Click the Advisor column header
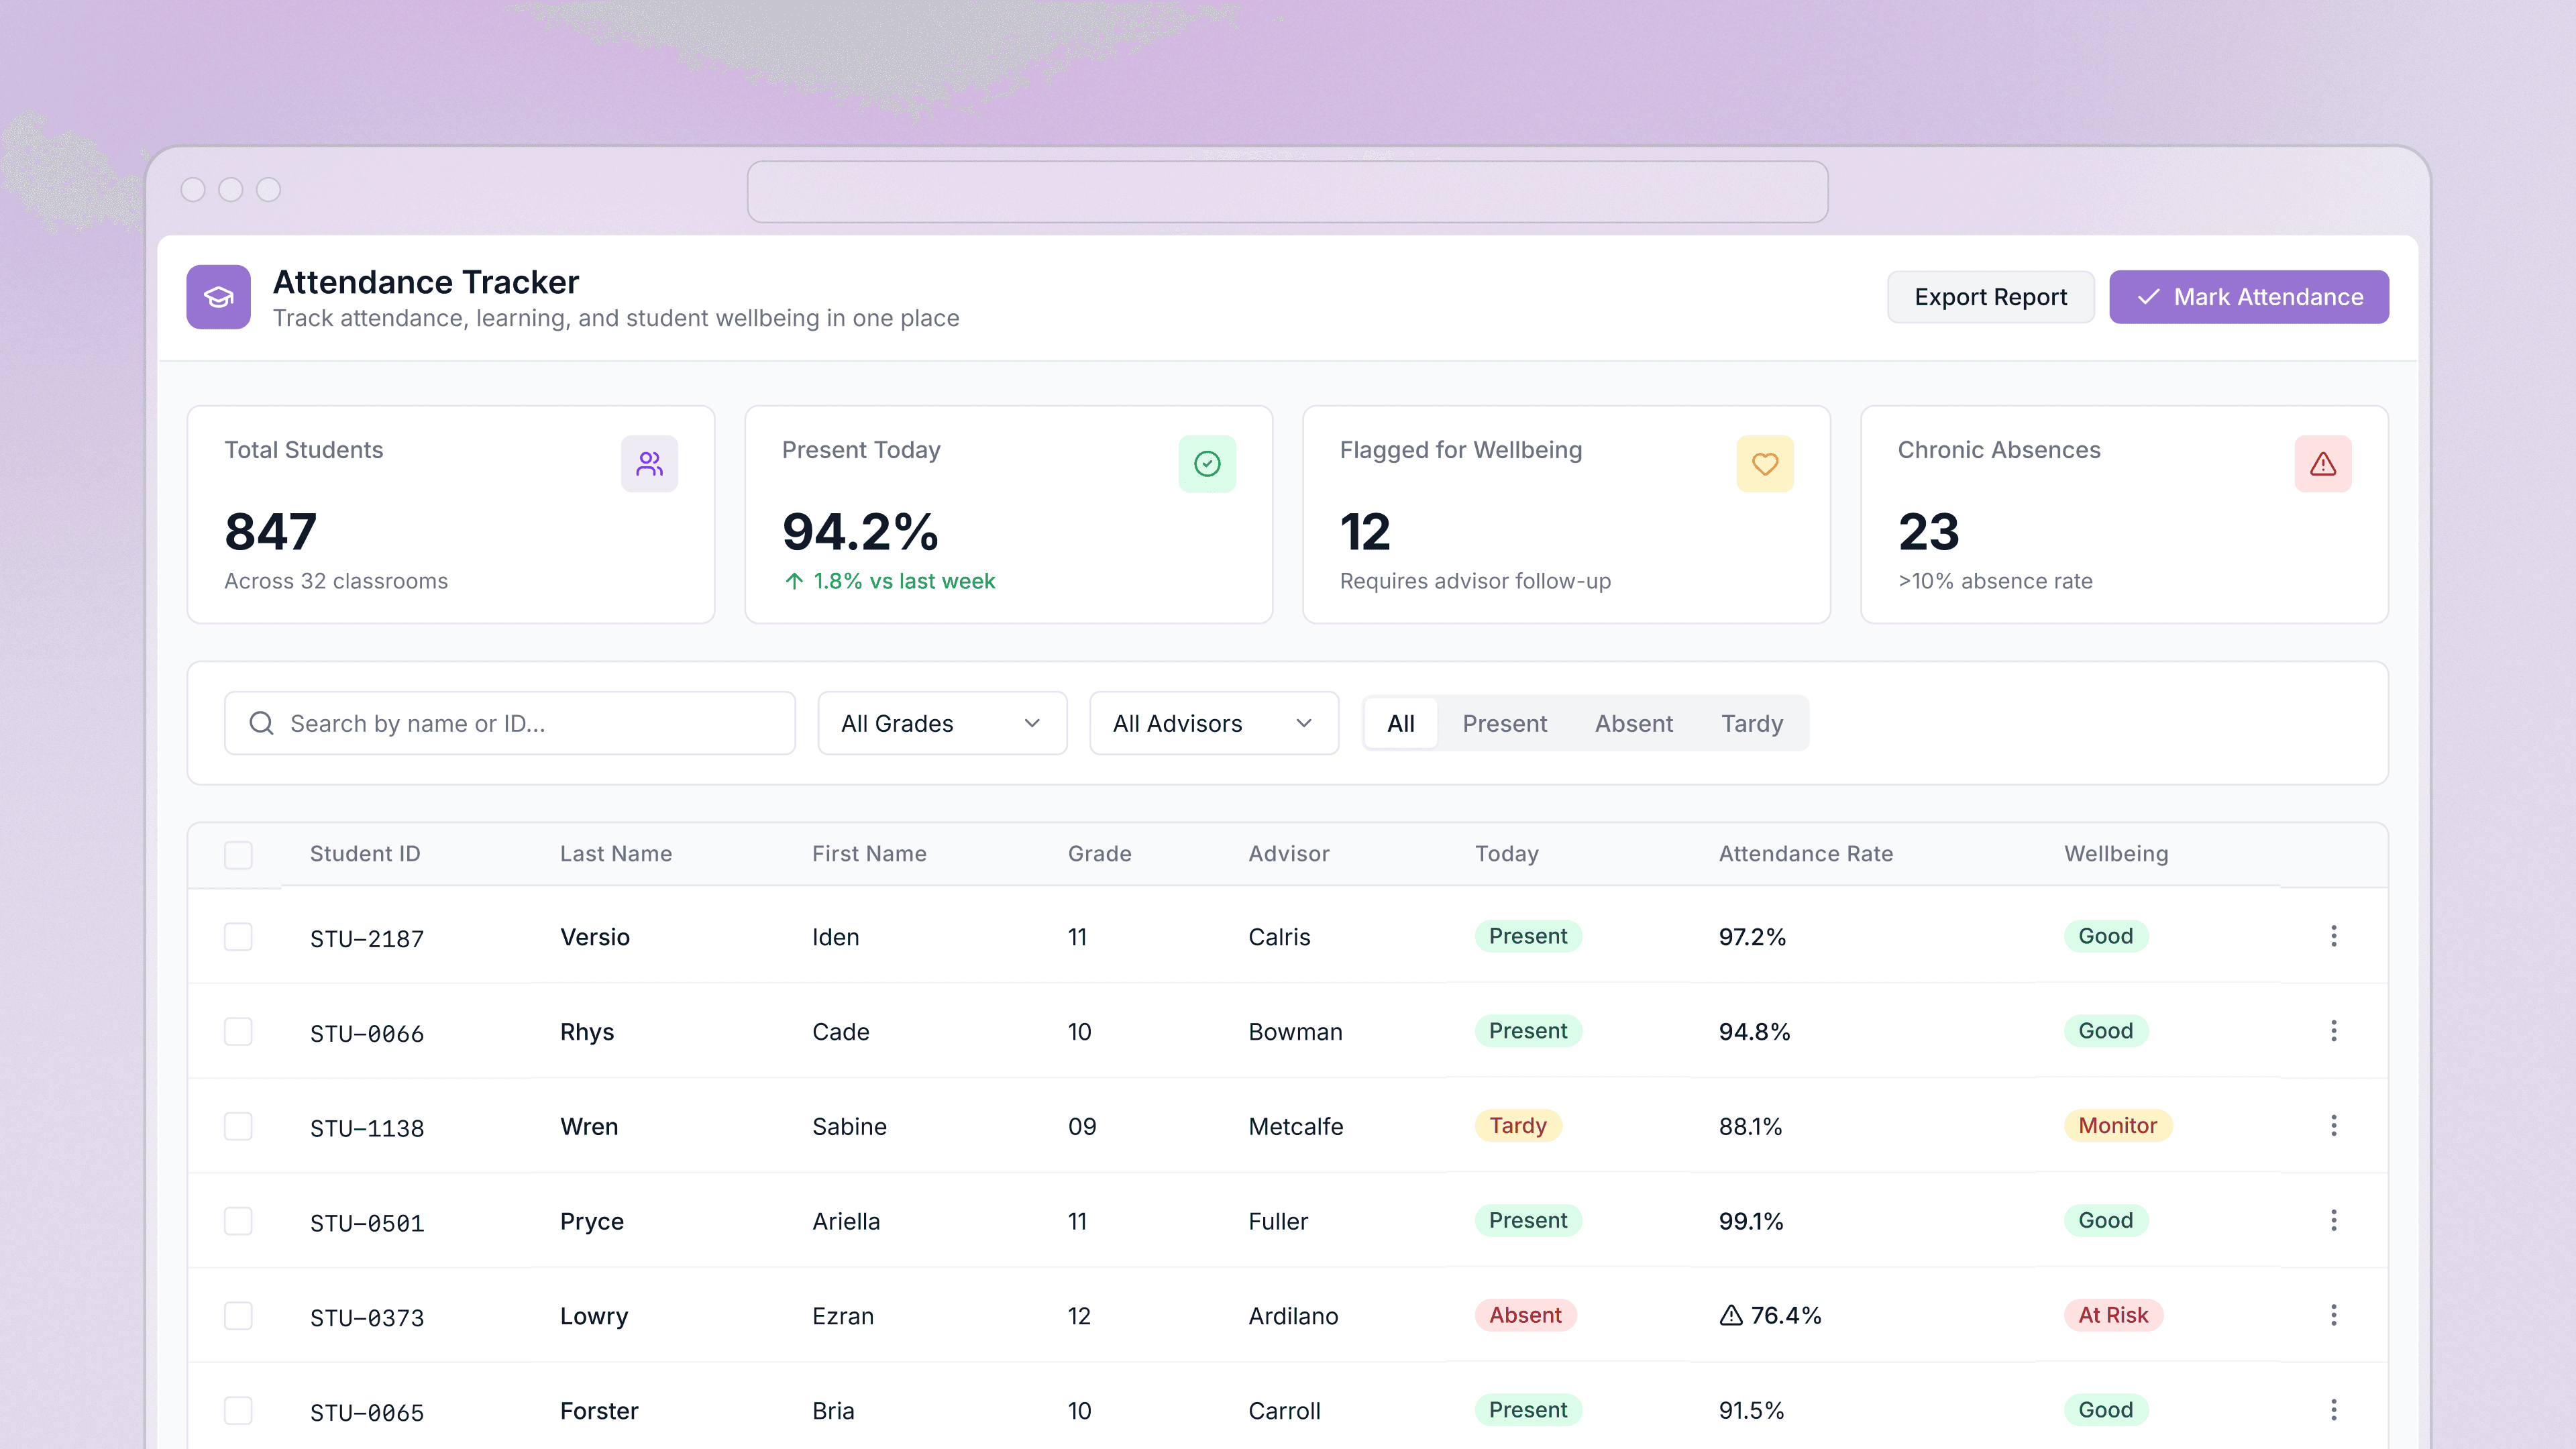Image resolution: width=2576 pixels, height=1449 pixels. point(1289,854)
